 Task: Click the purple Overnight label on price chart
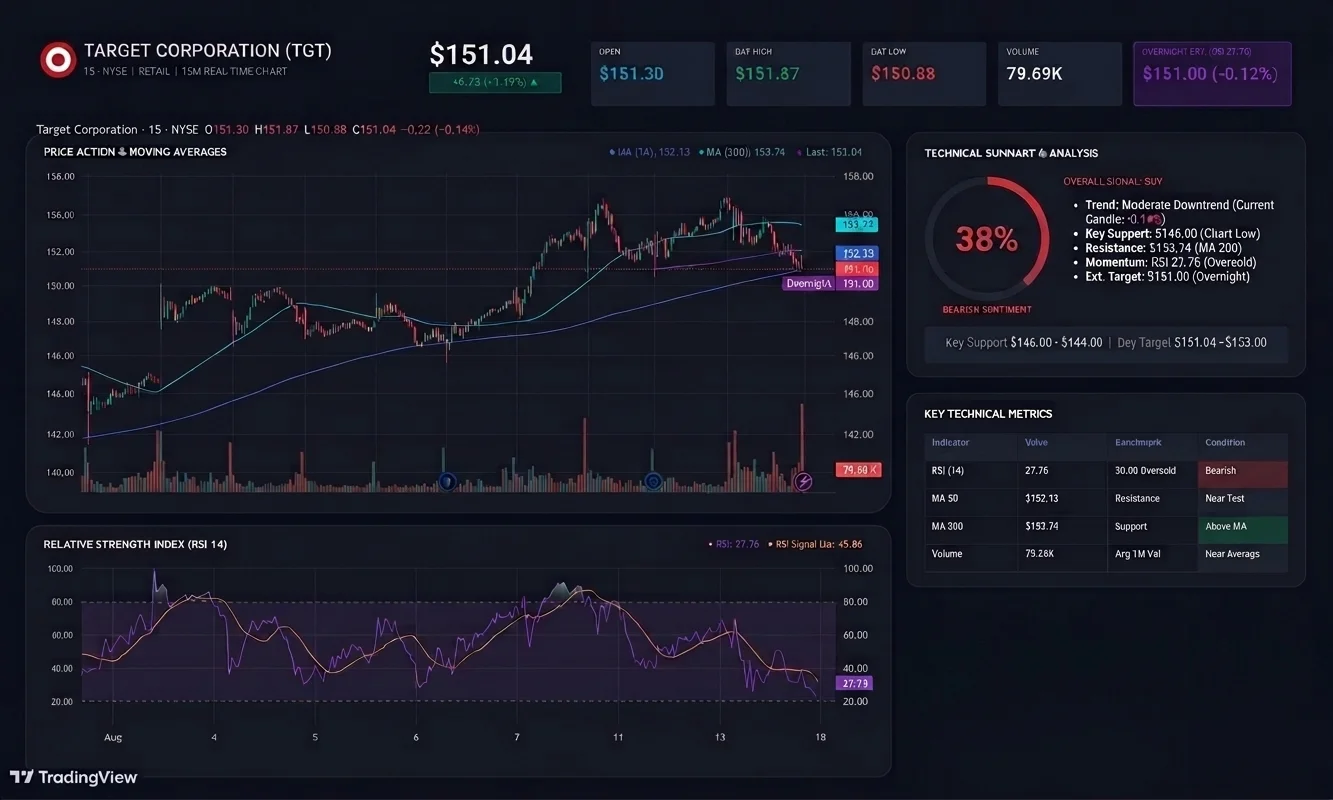(809, 284)
